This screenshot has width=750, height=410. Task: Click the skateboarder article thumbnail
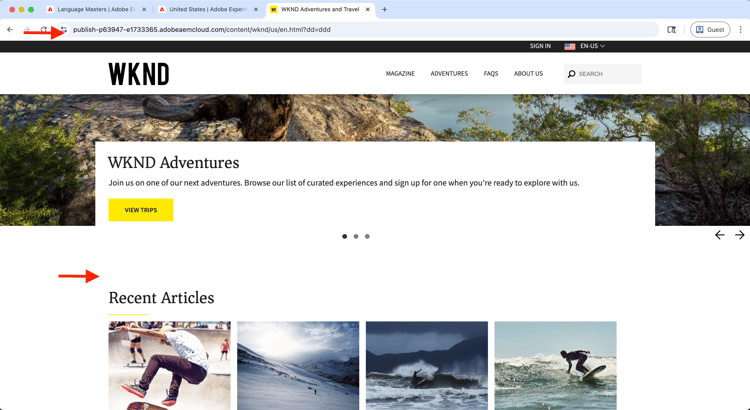(169, 366)
